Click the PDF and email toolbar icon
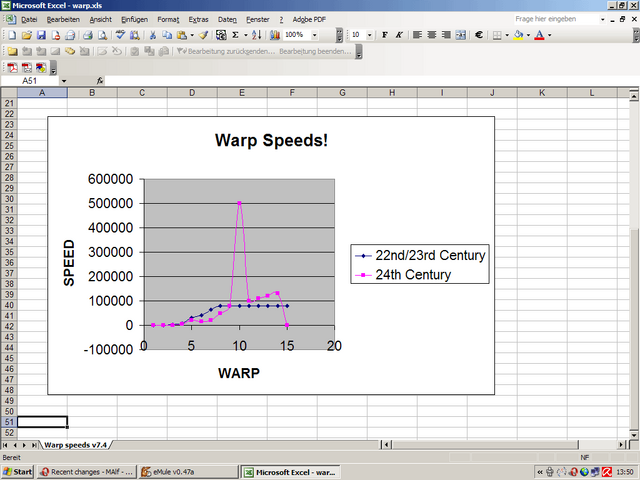640x480 pixels. coord(27,68)
